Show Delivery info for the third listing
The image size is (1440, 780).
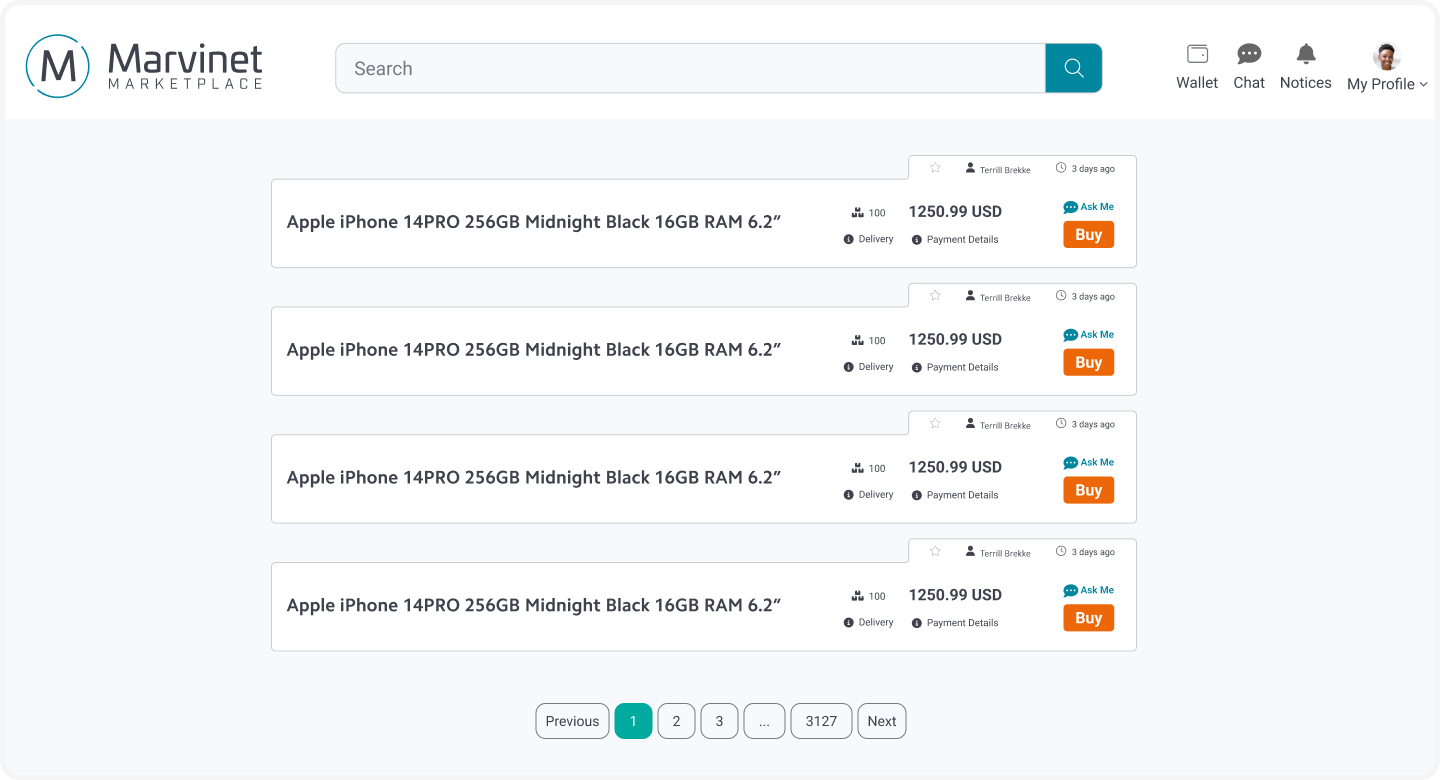[869, 495]
